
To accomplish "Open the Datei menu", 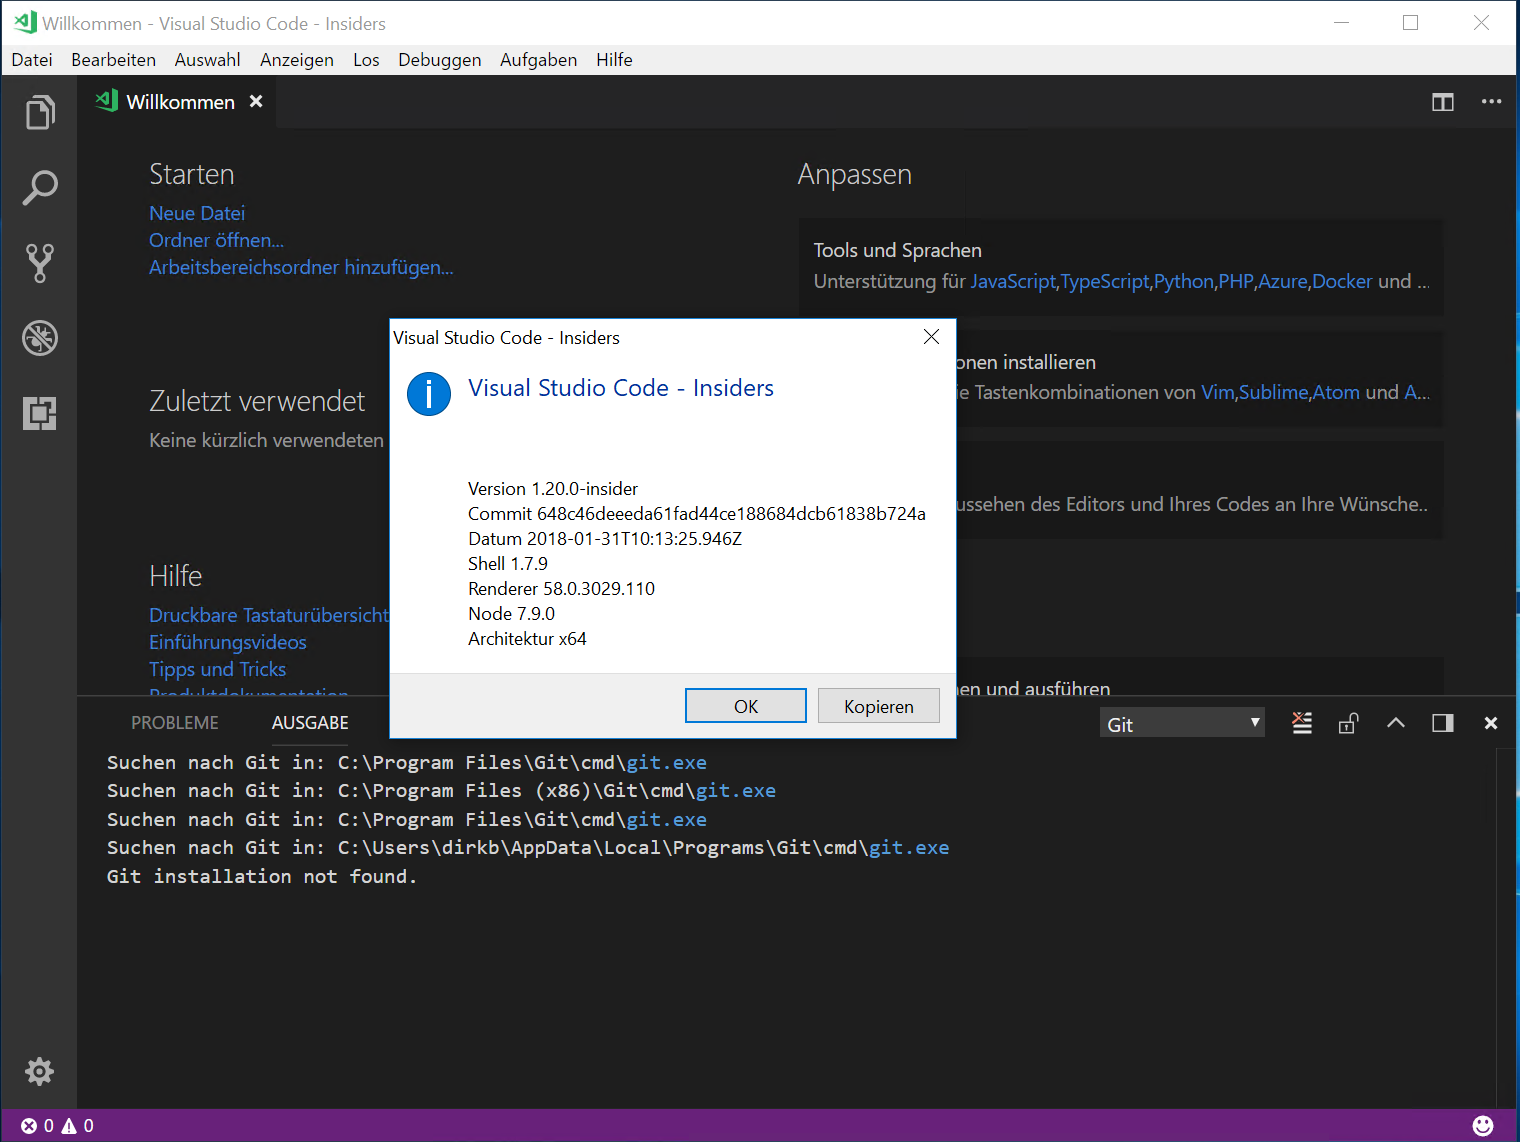I will 31,59.
